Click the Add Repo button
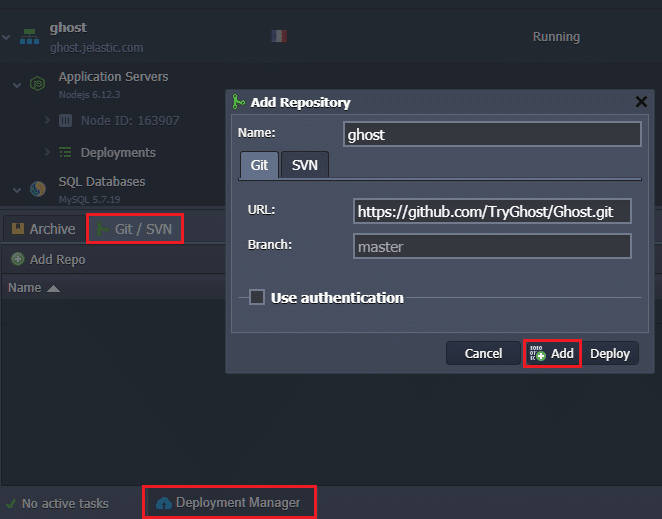This screenshot has width=662, height=519. click(48, 259)
